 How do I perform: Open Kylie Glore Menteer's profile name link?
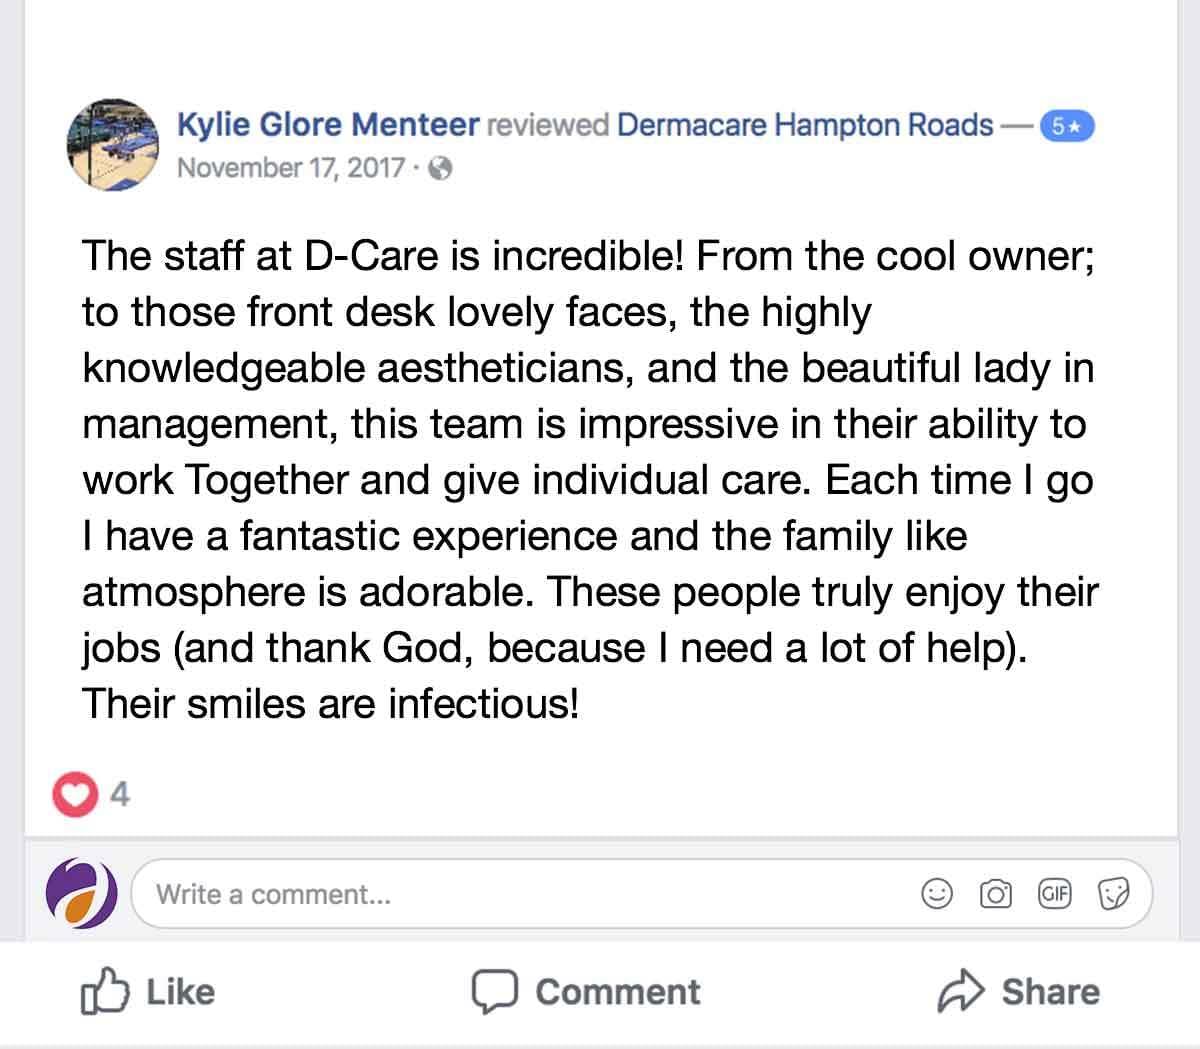(x=328, y=125)
